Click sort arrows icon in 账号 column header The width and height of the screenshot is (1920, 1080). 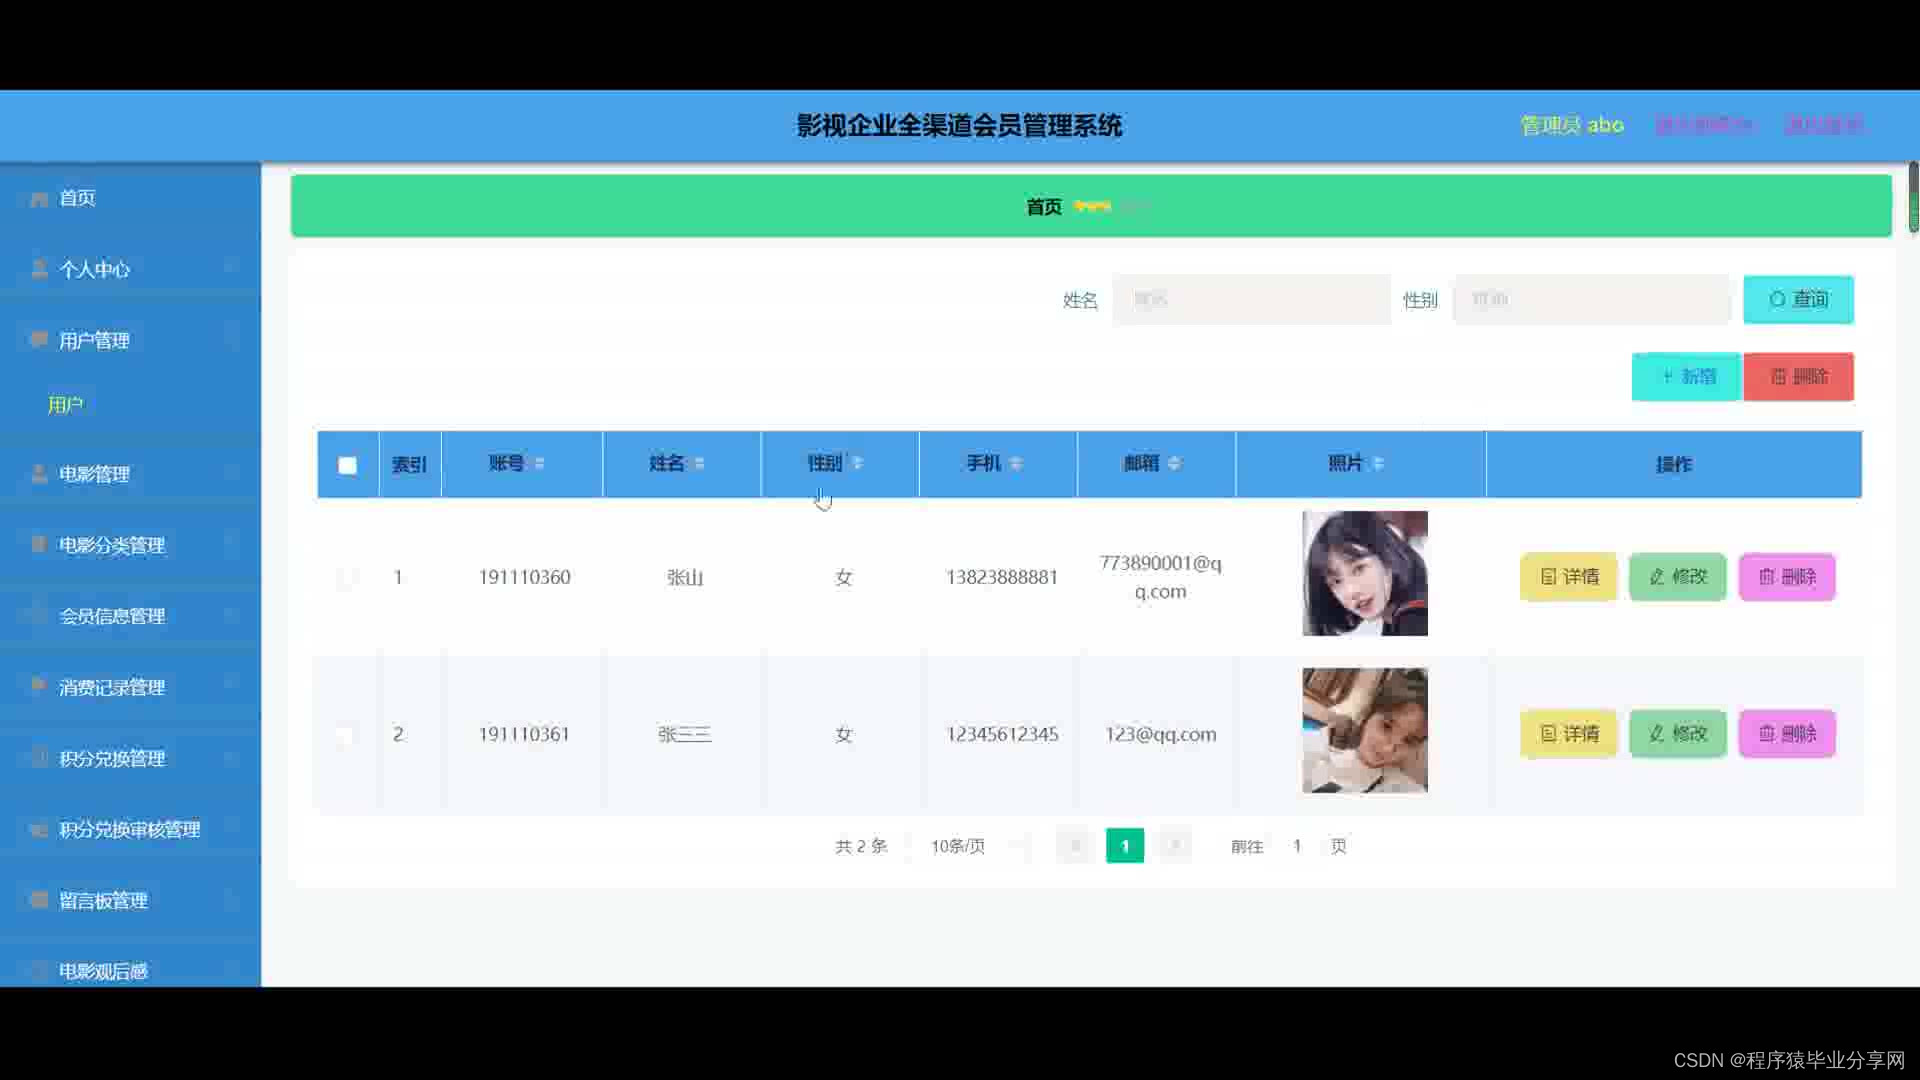[x=540, y=463]
